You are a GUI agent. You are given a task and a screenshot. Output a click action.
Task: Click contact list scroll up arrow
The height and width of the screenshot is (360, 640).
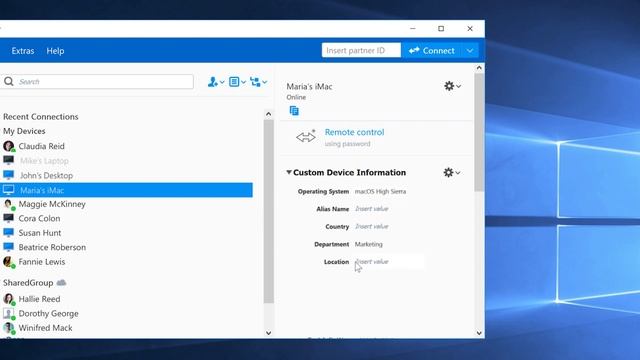(x=268, y=114)
